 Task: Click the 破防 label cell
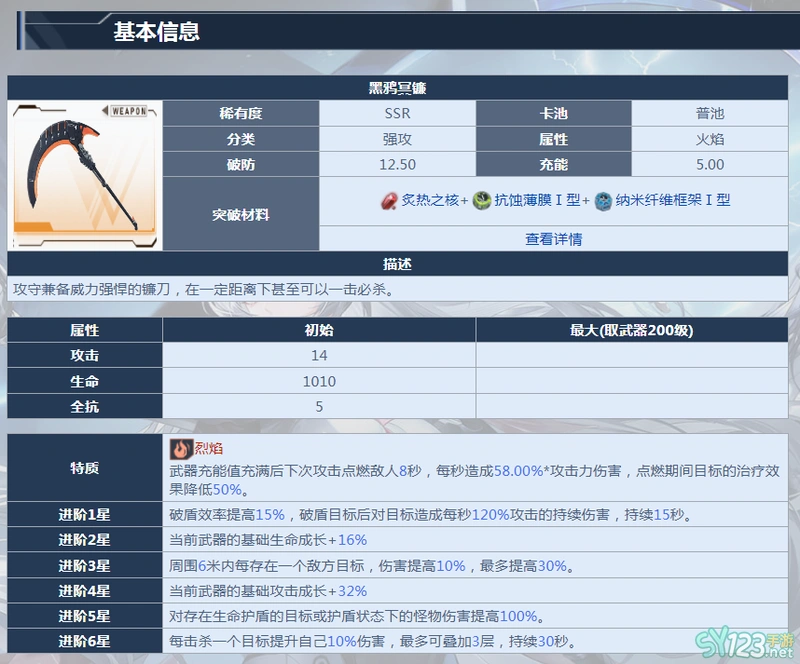tap(241, 164)
